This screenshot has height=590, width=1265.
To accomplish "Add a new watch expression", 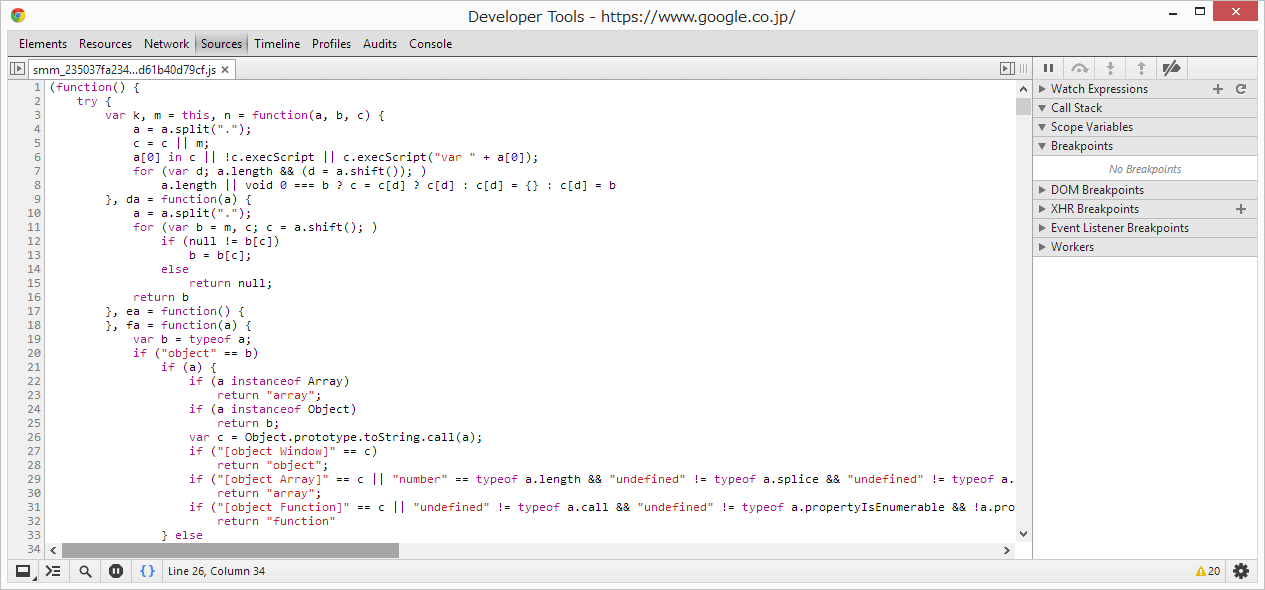I will [1218, 89].
